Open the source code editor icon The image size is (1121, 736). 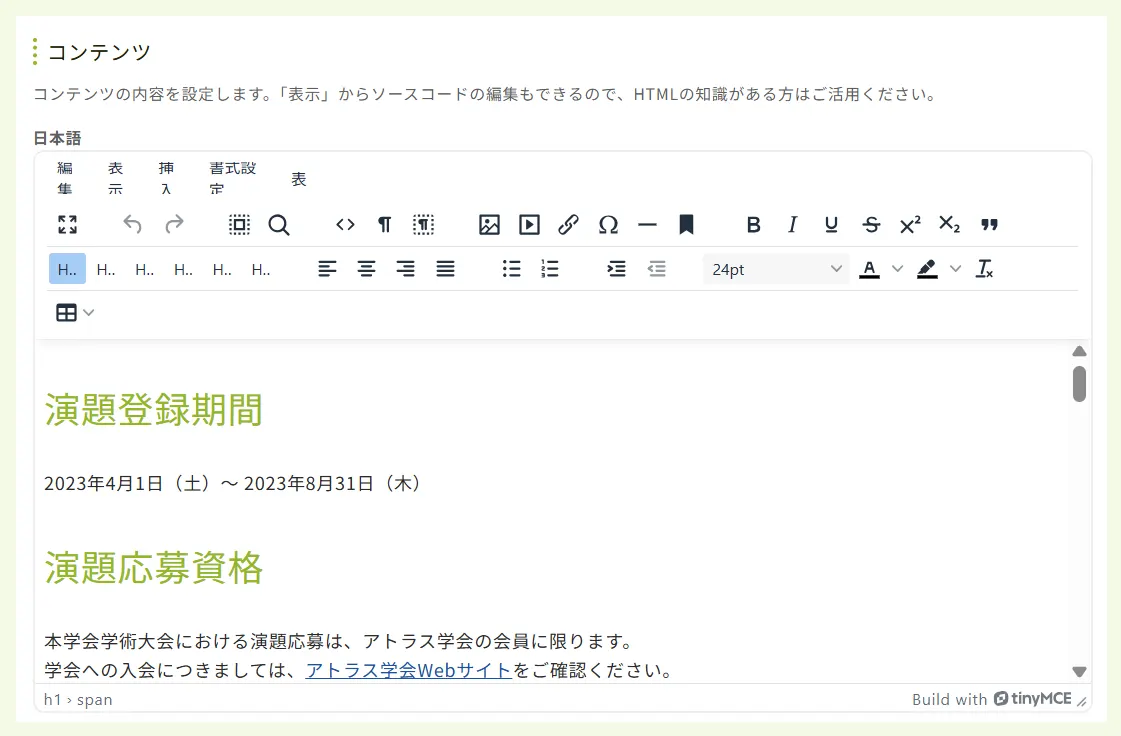click(x=344, y=225)
